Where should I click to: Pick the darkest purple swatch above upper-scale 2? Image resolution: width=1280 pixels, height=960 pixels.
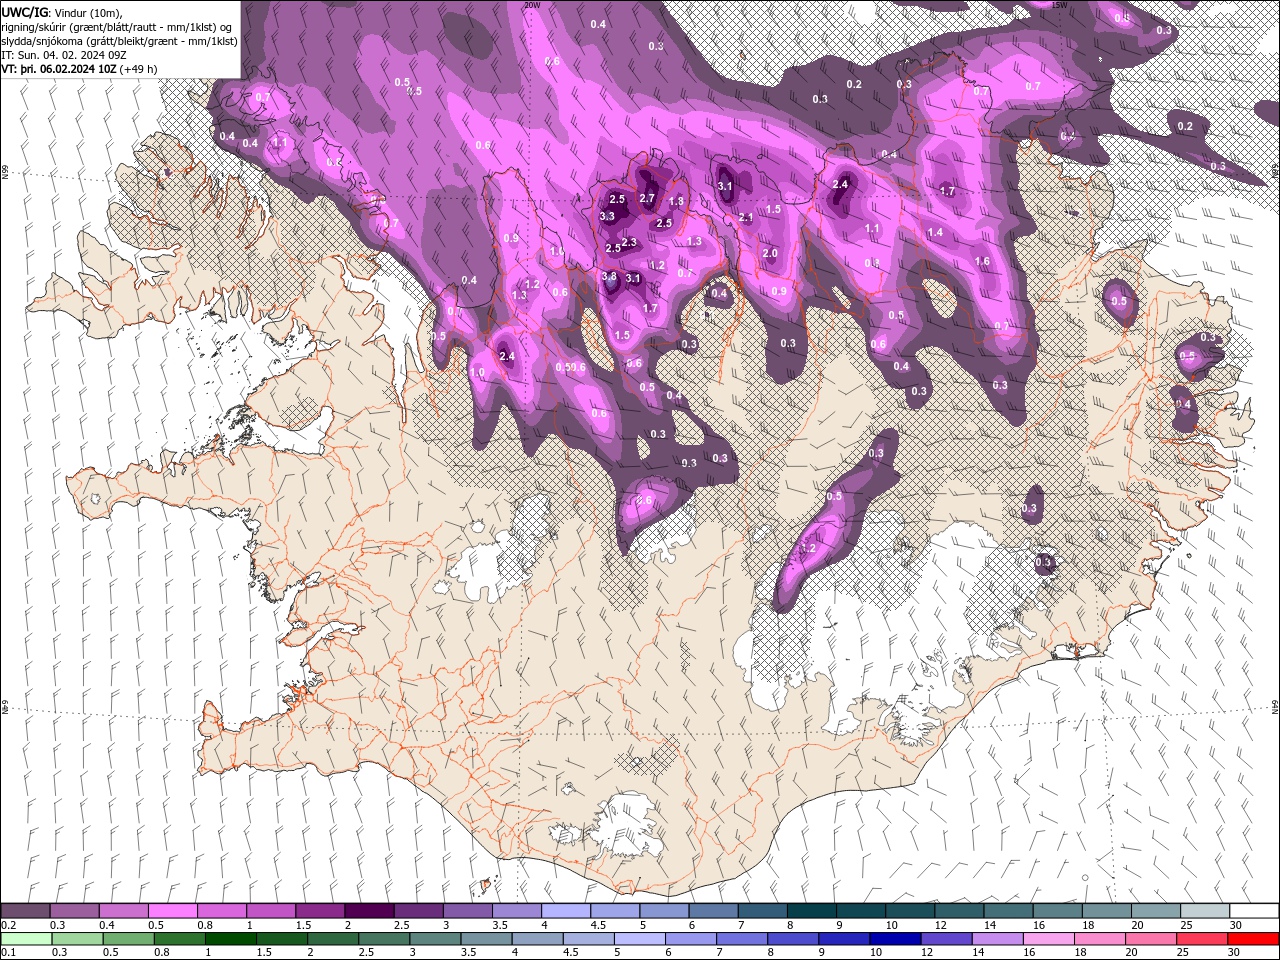point(369,911)
